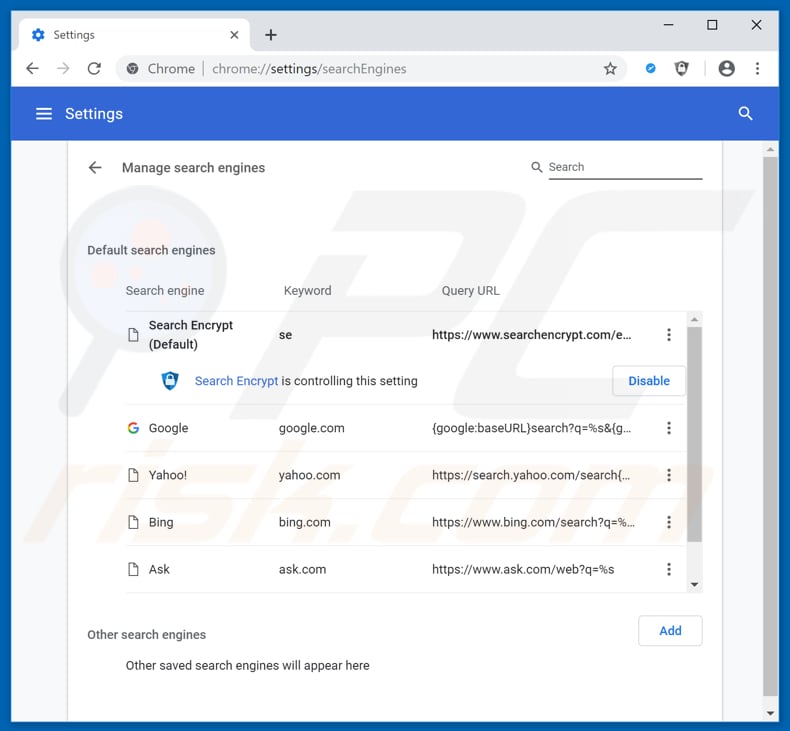This screenshot has width=790, height=731.
Task: Click the Ask query URL text
Action: (x=523, y=569)
